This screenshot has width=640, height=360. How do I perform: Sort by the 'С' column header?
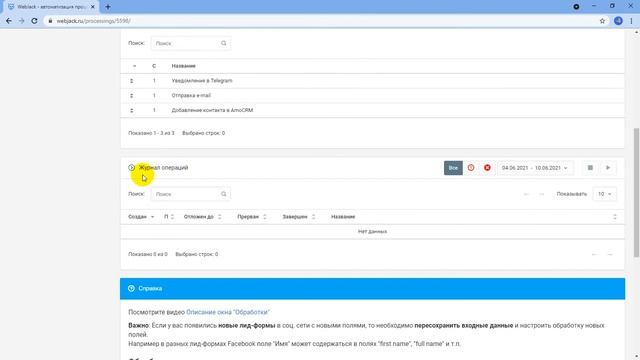[x=154, y=66]
